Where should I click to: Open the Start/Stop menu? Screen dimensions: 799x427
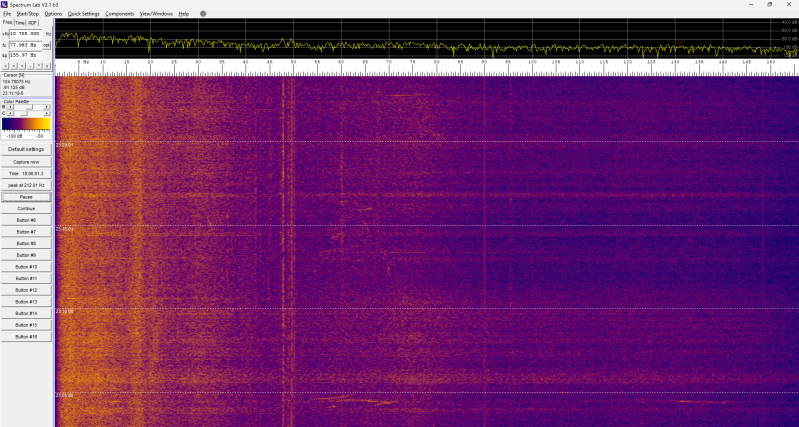[x=28, y=14]
